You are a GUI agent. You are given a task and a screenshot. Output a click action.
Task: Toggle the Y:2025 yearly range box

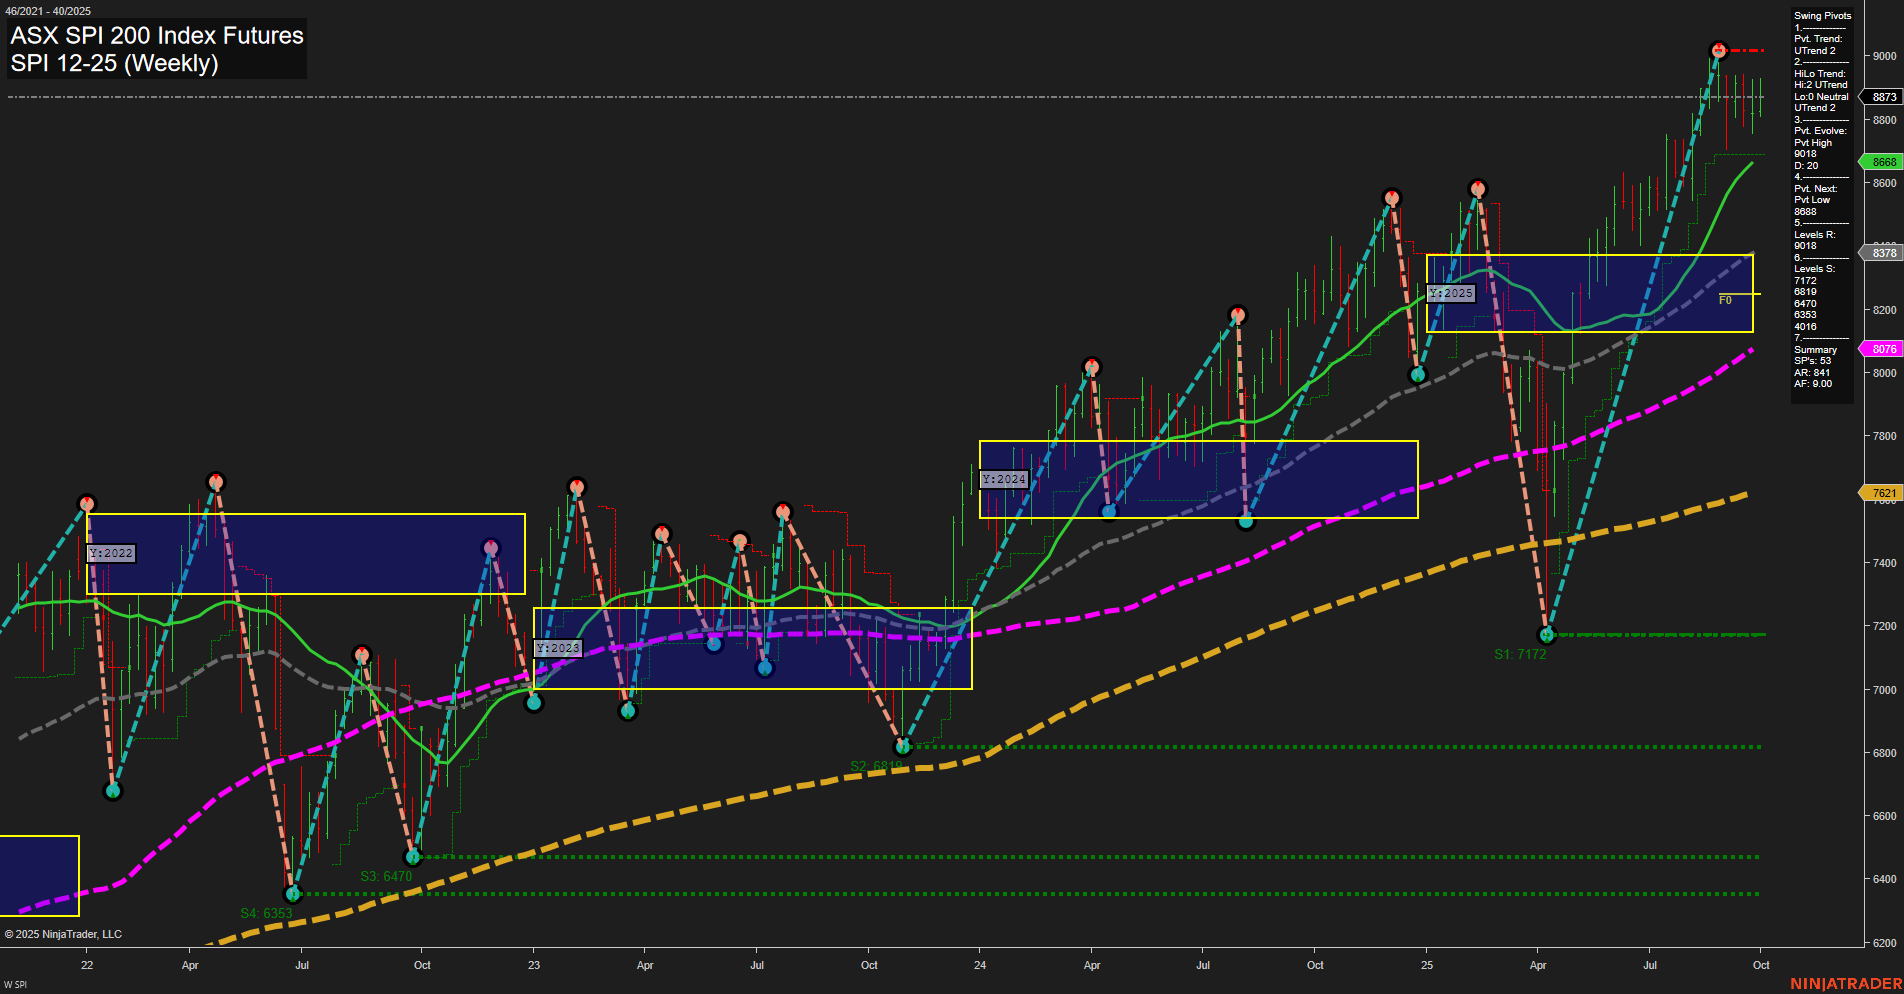tap(1450, 293)
